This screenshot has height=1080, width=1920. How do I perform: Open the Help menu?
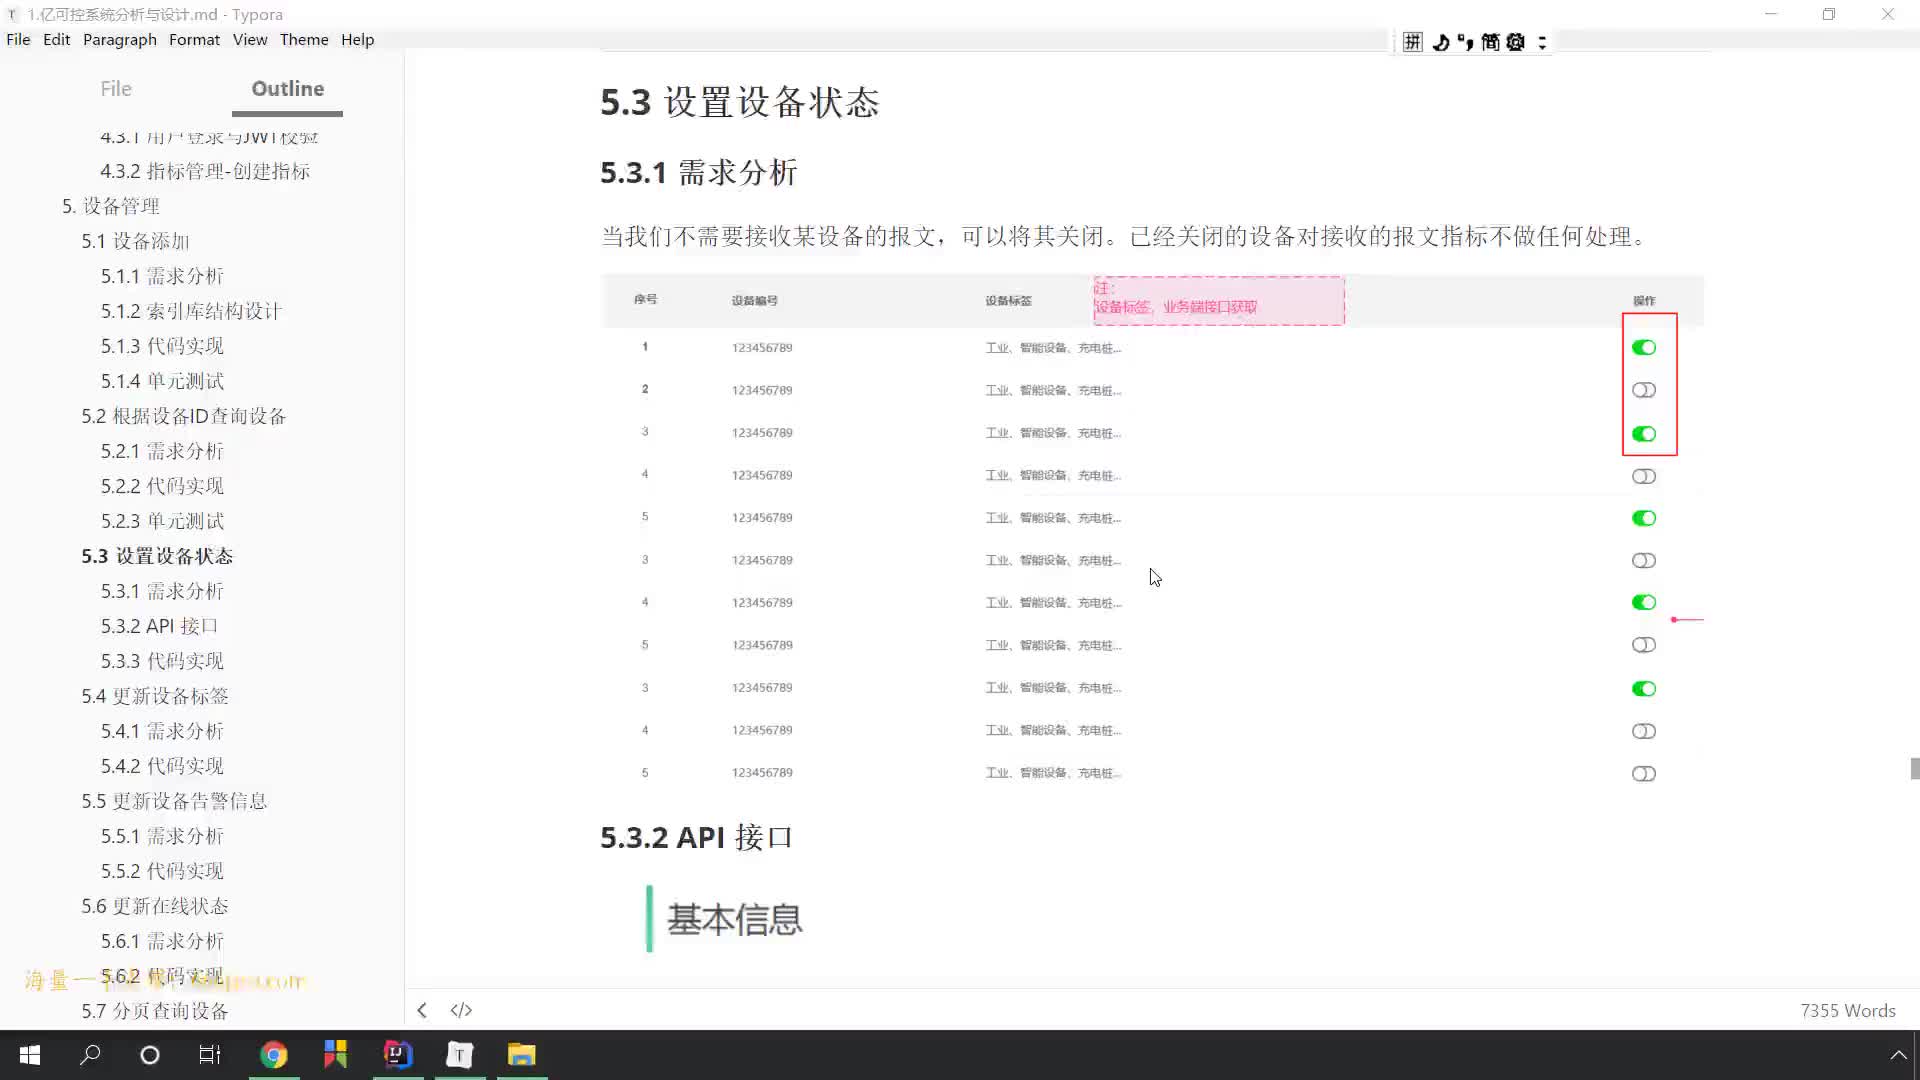coord(357,40)
